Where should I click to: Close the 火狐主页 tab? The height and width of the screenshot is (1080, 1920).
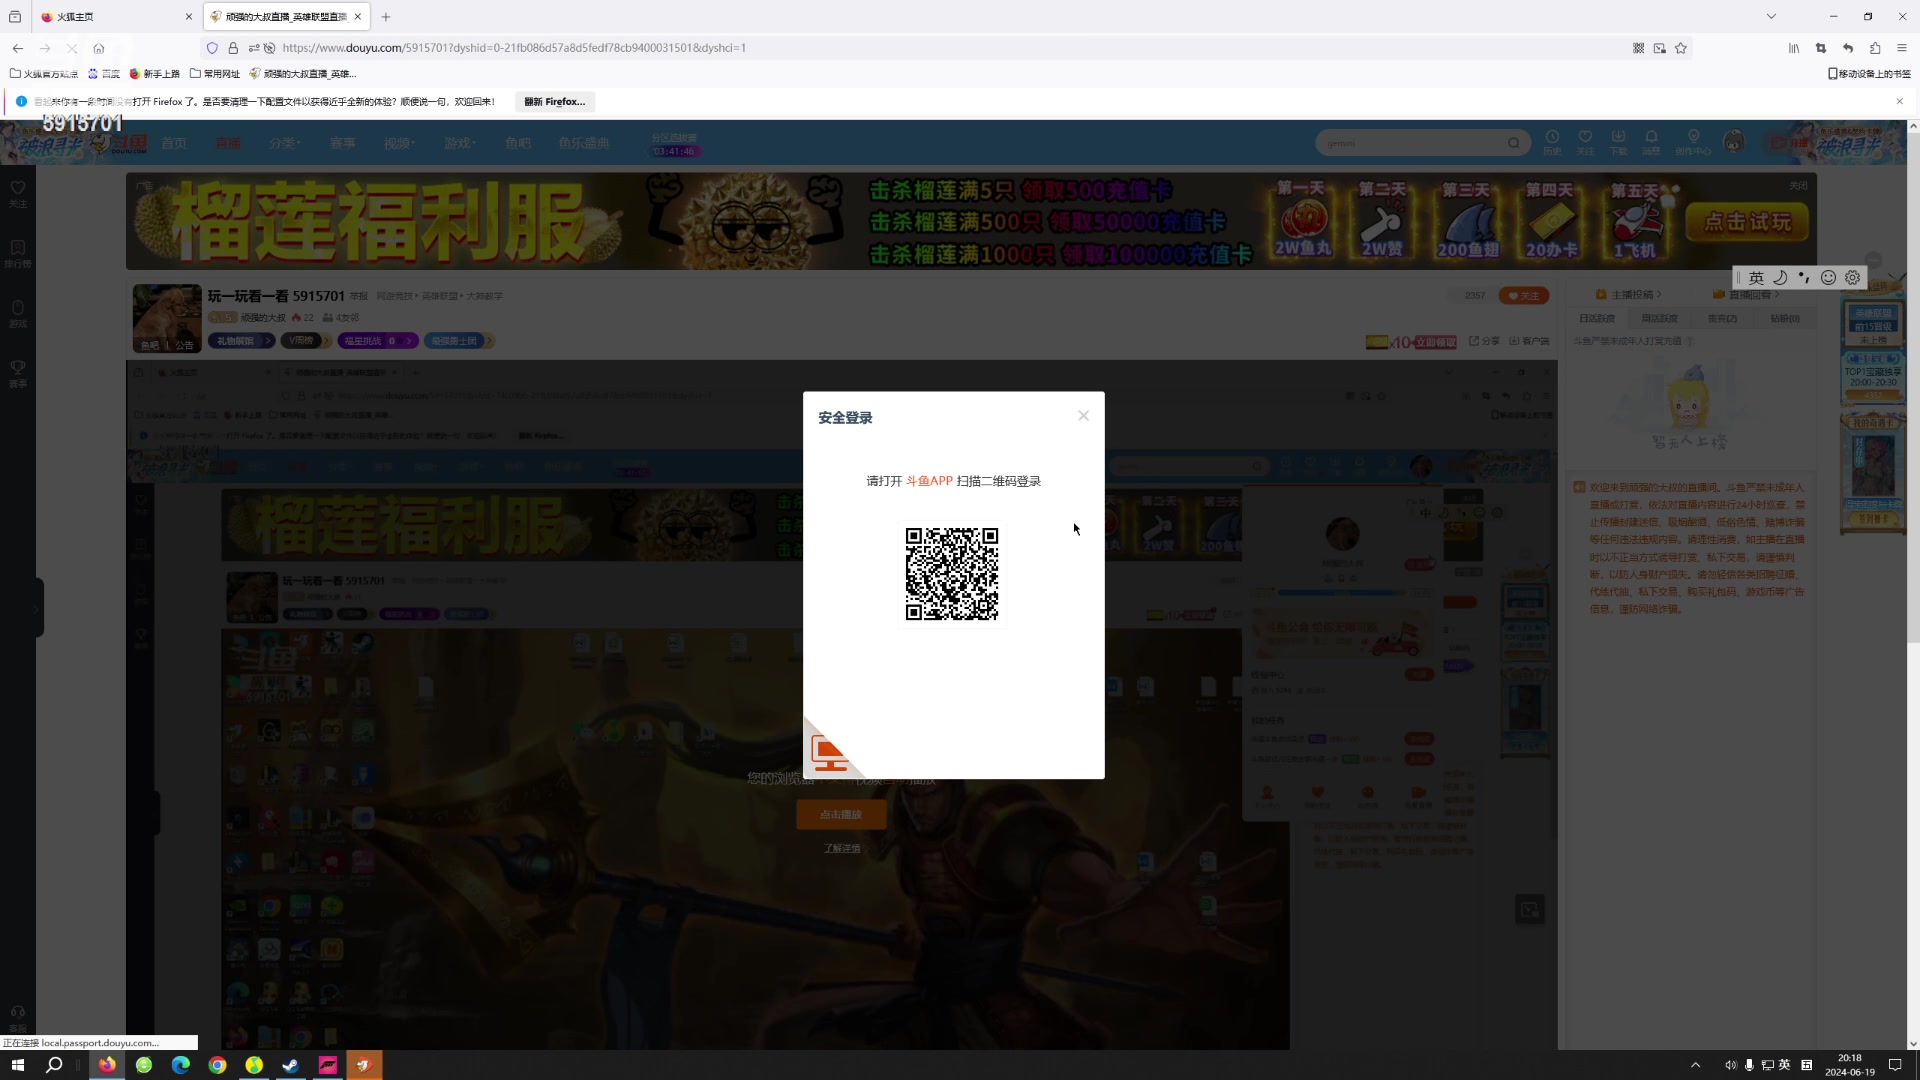tap(189, 17)
